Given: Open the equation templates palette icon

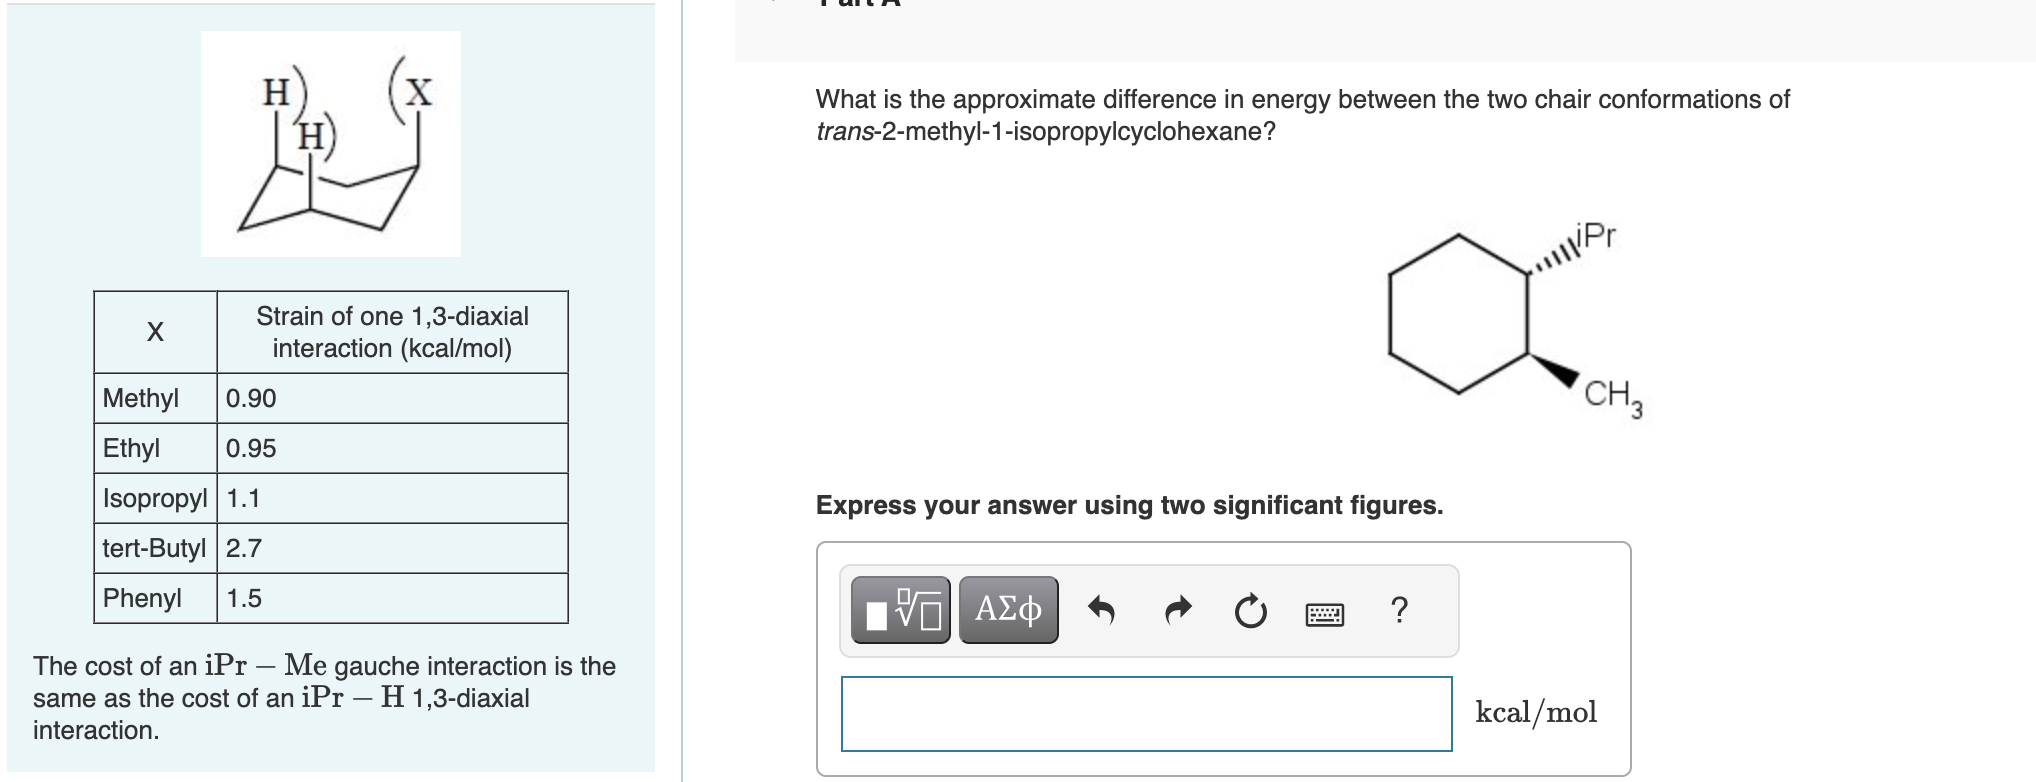Looking at the screenshot, I should pos(899,610).
